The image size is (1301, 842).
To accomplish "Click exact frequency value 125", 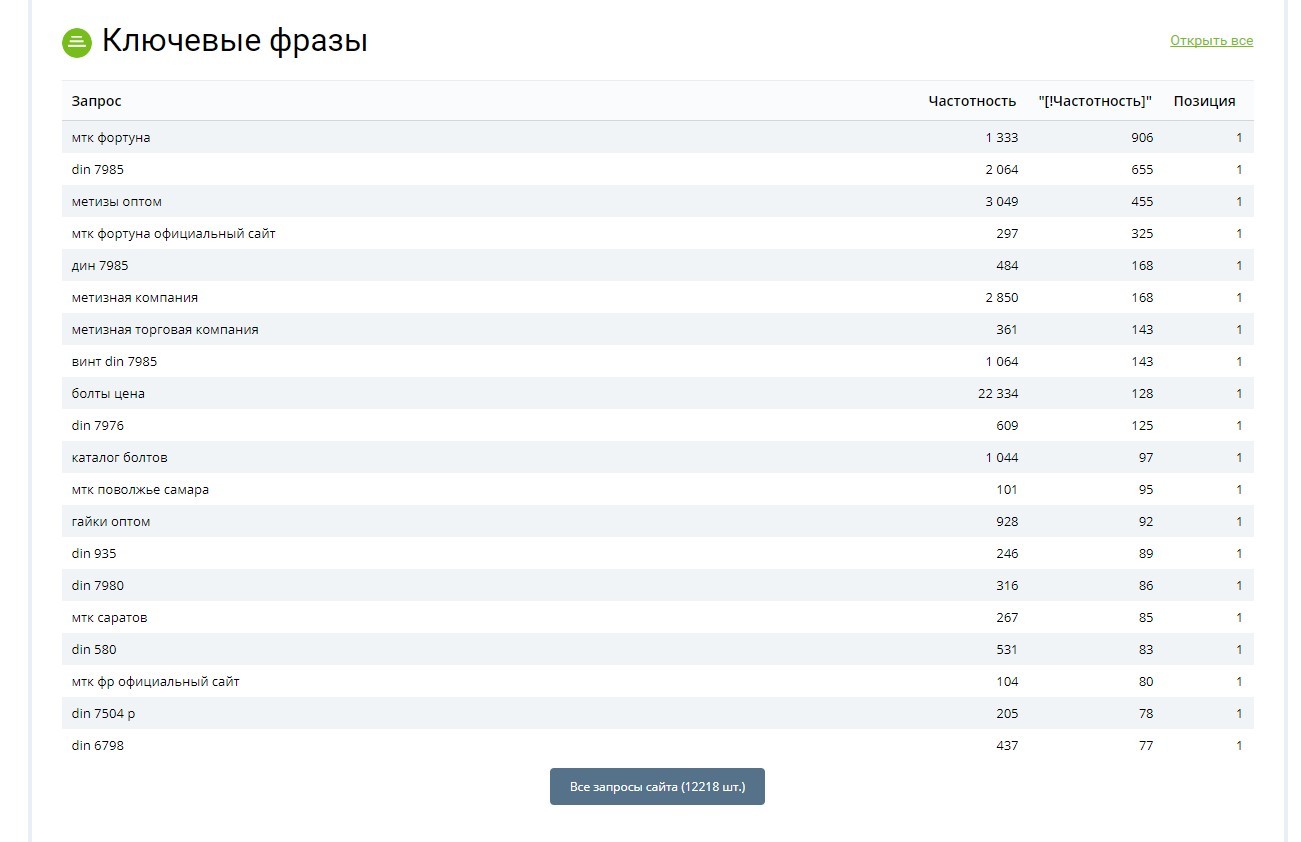I will click(x=1142, y=425).
